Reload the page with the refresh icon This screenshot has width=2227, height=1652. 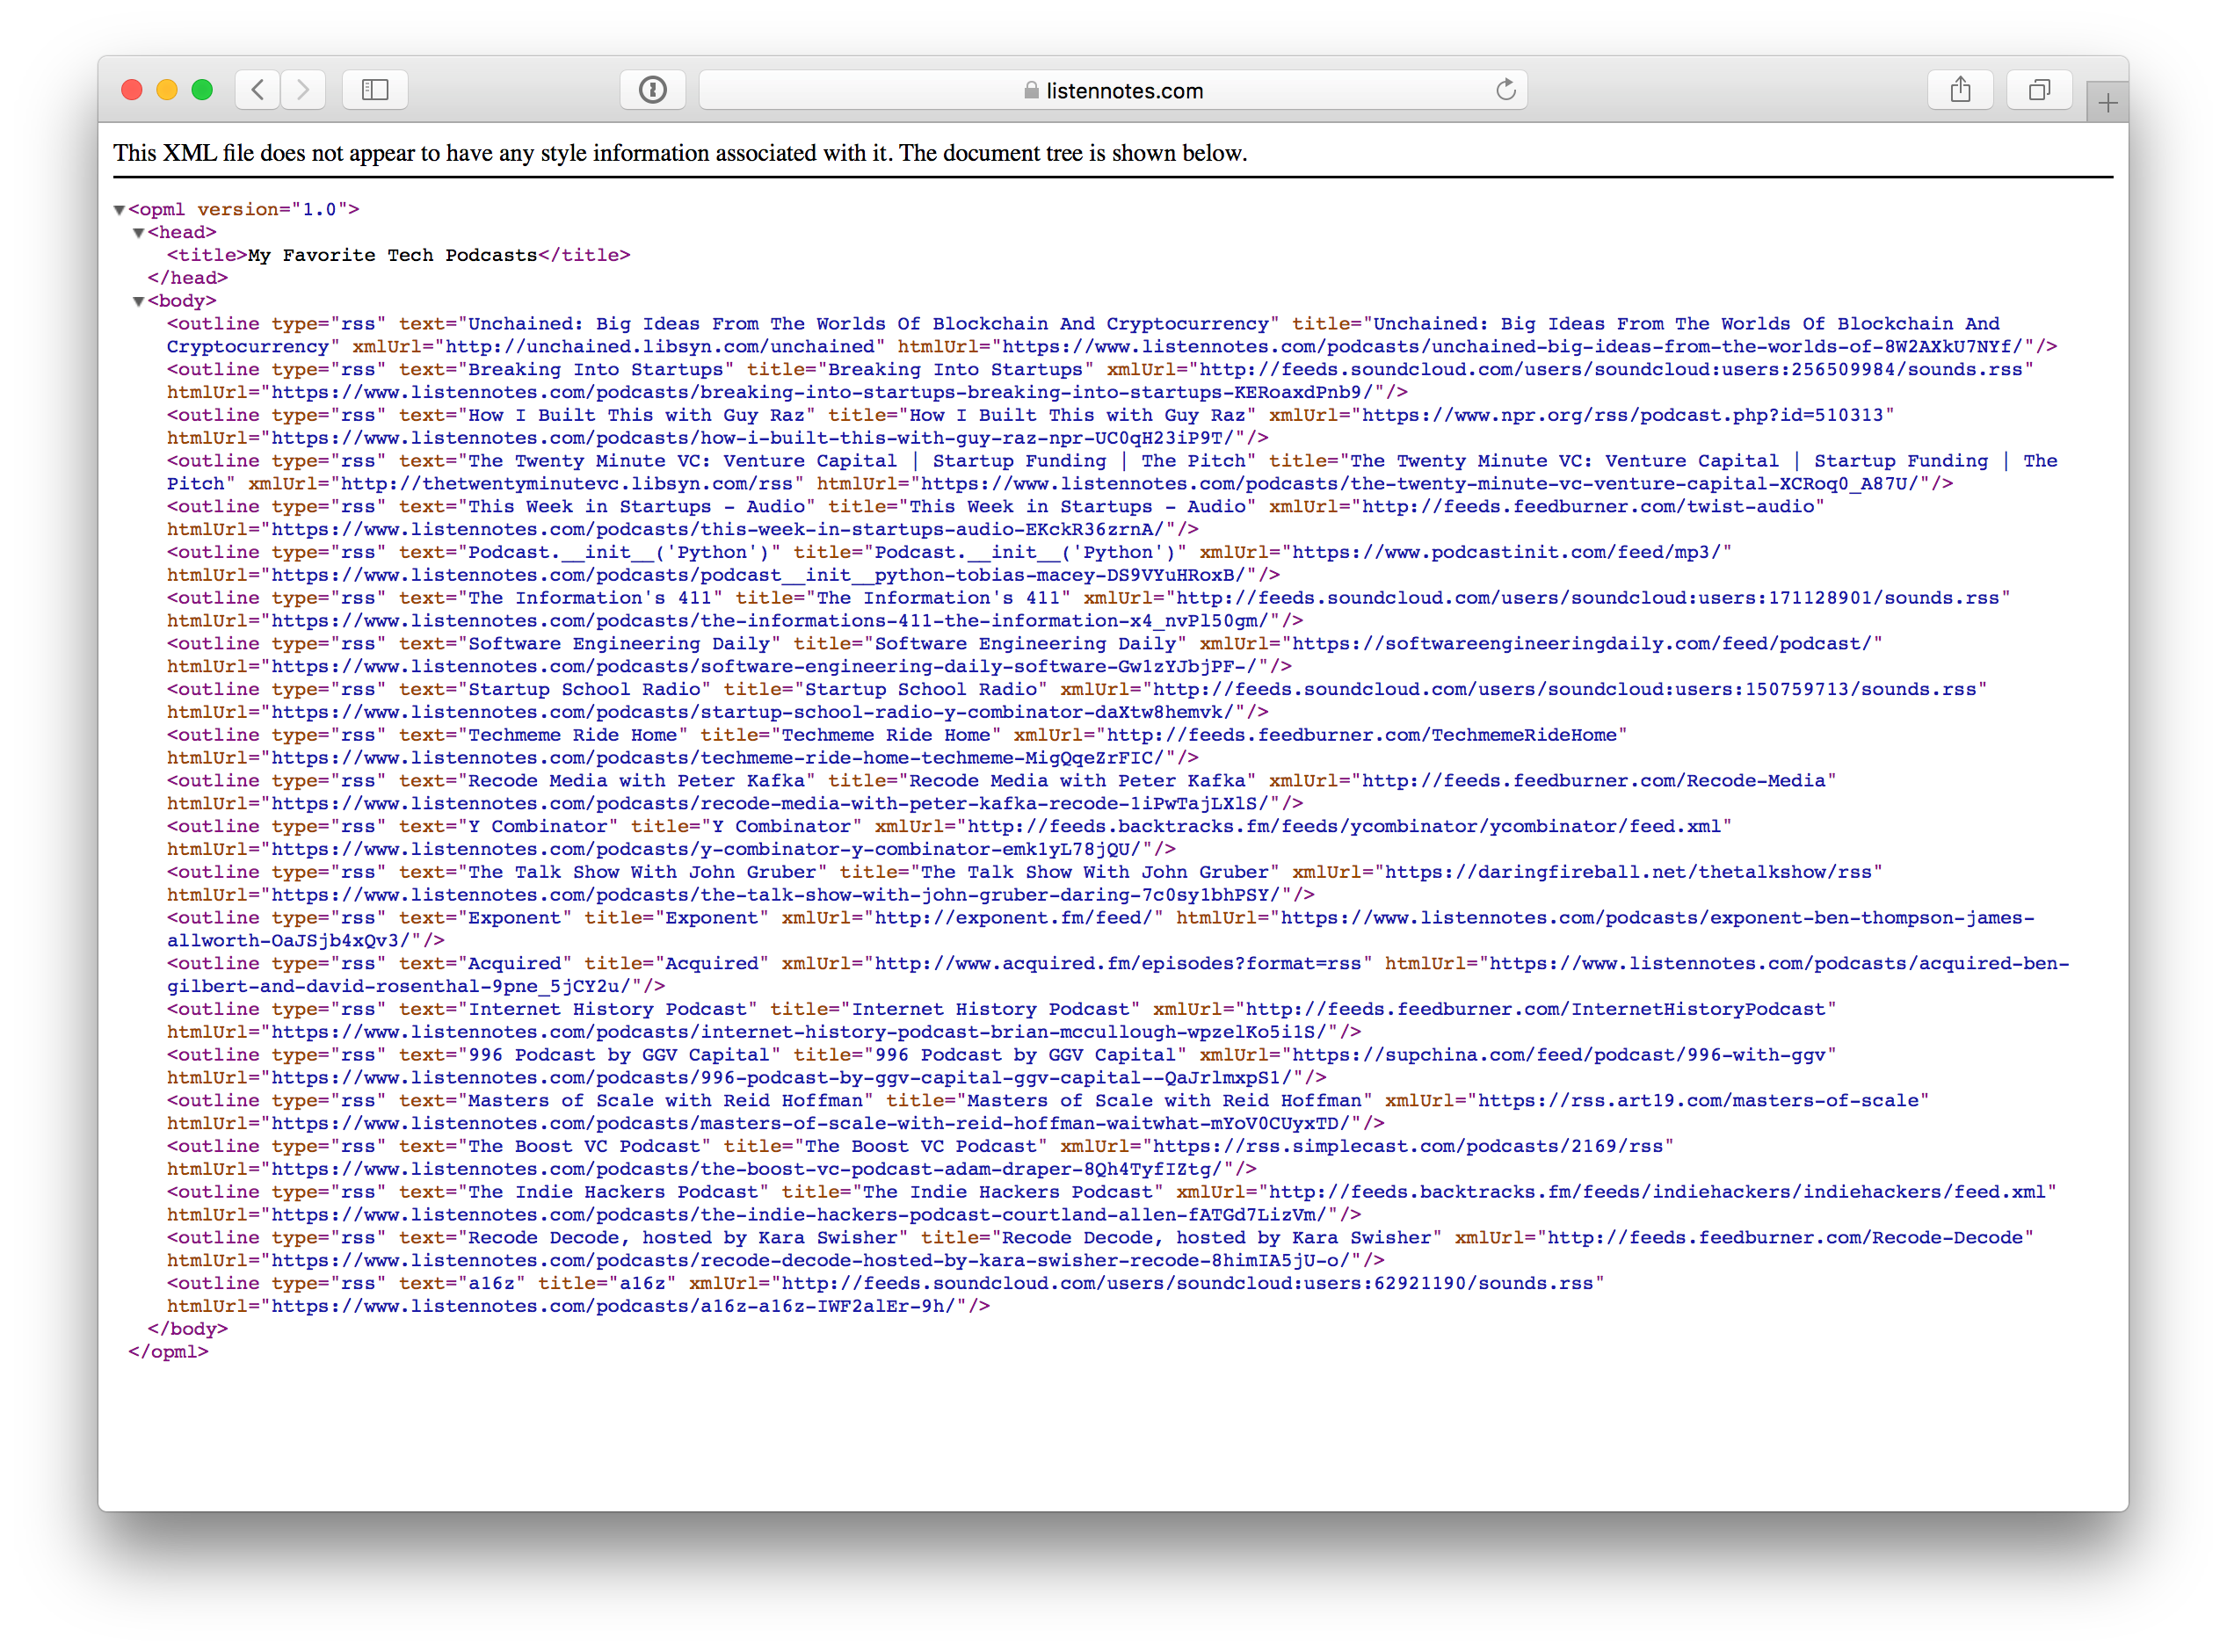point(1506,90)
